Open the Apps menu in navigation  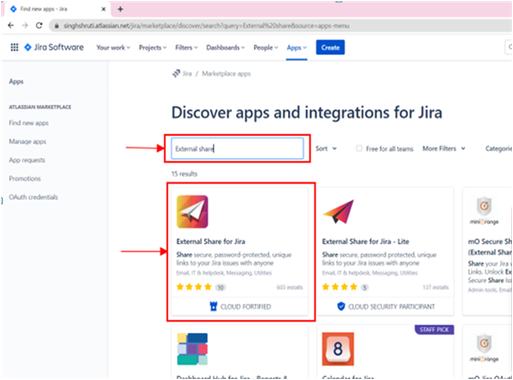(x=297, y=48)
